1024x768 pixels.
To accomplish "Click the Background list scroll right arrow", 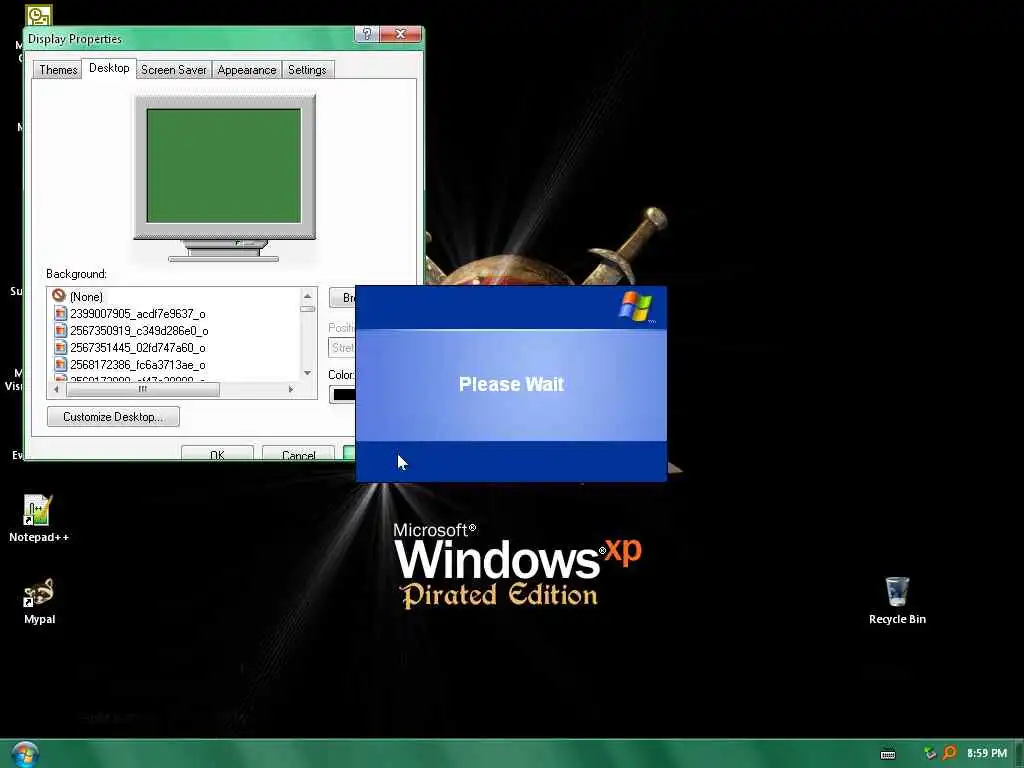I will click(291, 389).
